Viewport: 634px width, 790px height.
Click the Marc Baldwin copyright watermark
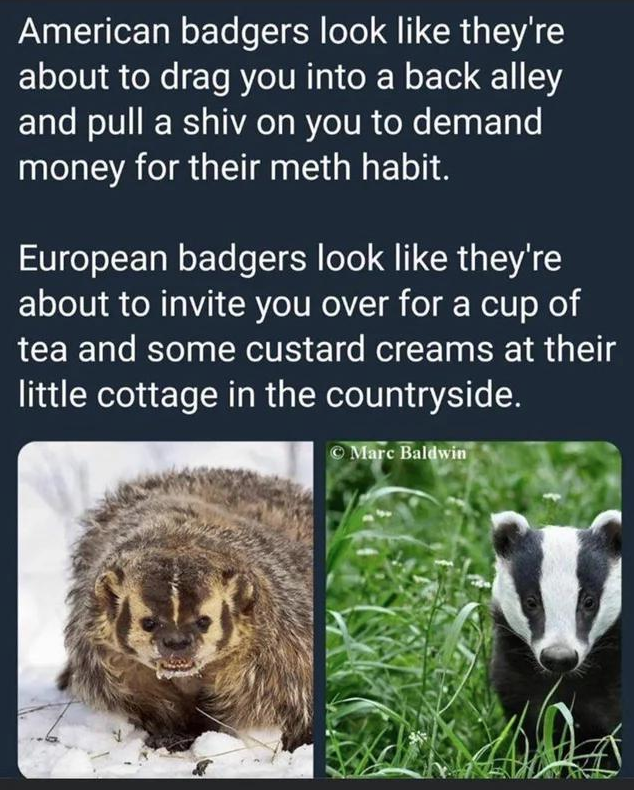[x=399, y=452]
